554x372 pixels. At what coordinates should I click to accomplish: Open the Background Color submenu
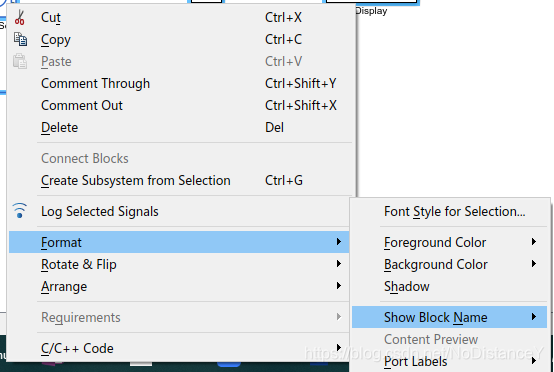pyautogui.click(x=449, y=264)
